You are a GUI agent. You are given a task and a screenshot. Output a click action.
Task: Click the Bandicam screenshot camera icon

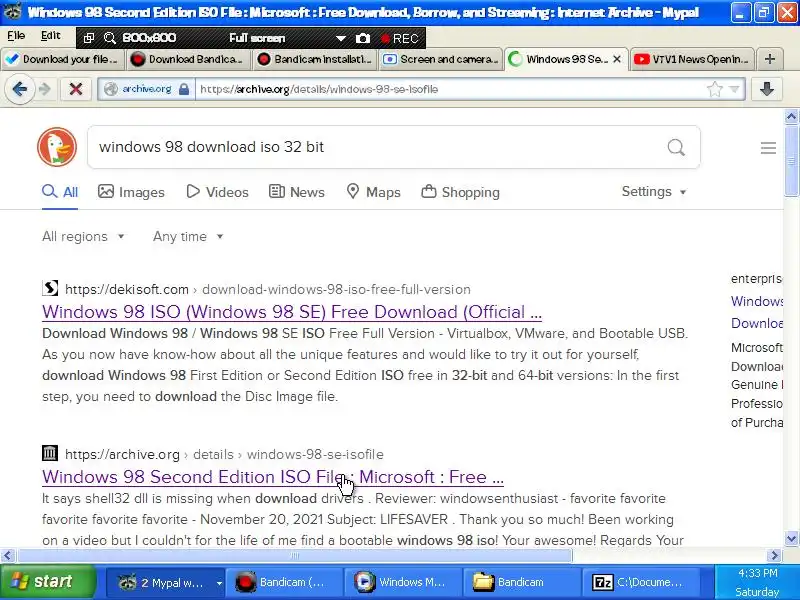(363, 38)
